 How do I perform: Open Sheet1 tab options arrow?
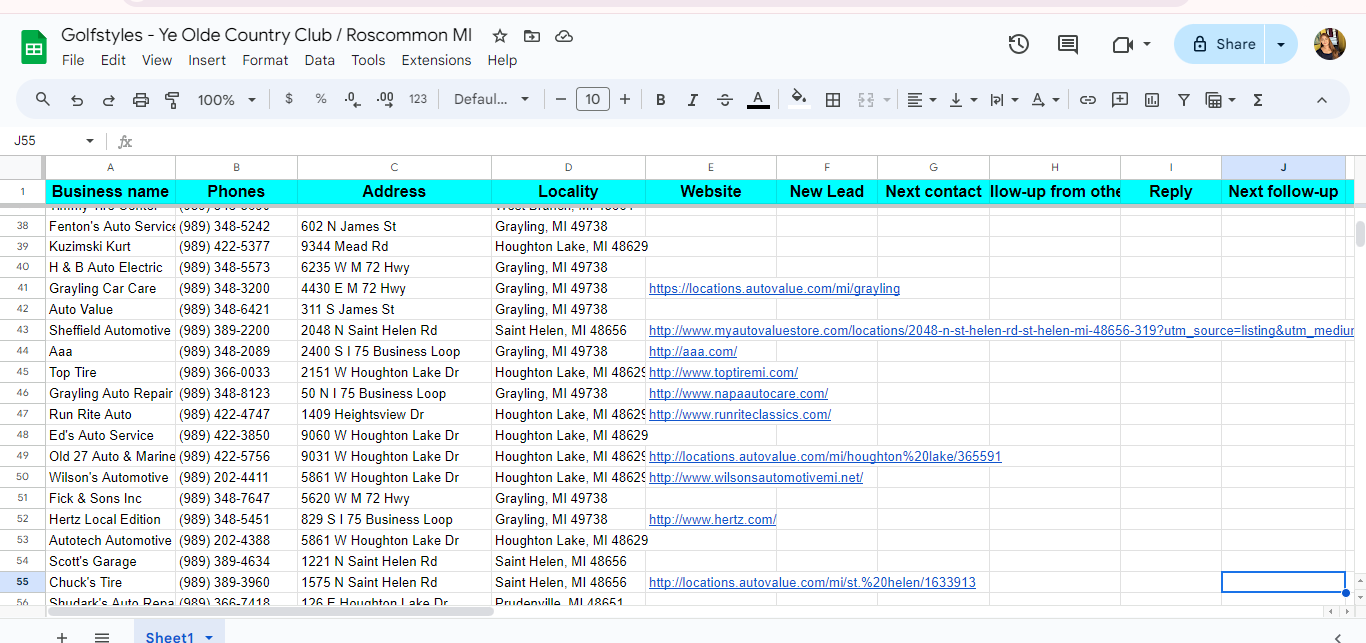pos(209,637)
